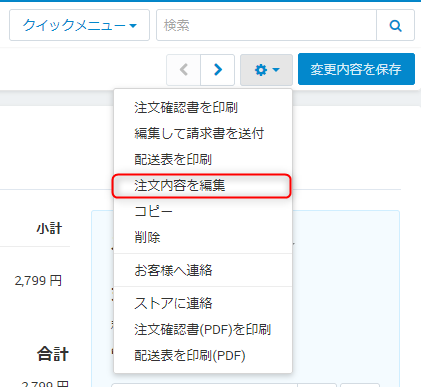Go to next order arrow
This screenshot has width=421, height=387.
(218, 70)
